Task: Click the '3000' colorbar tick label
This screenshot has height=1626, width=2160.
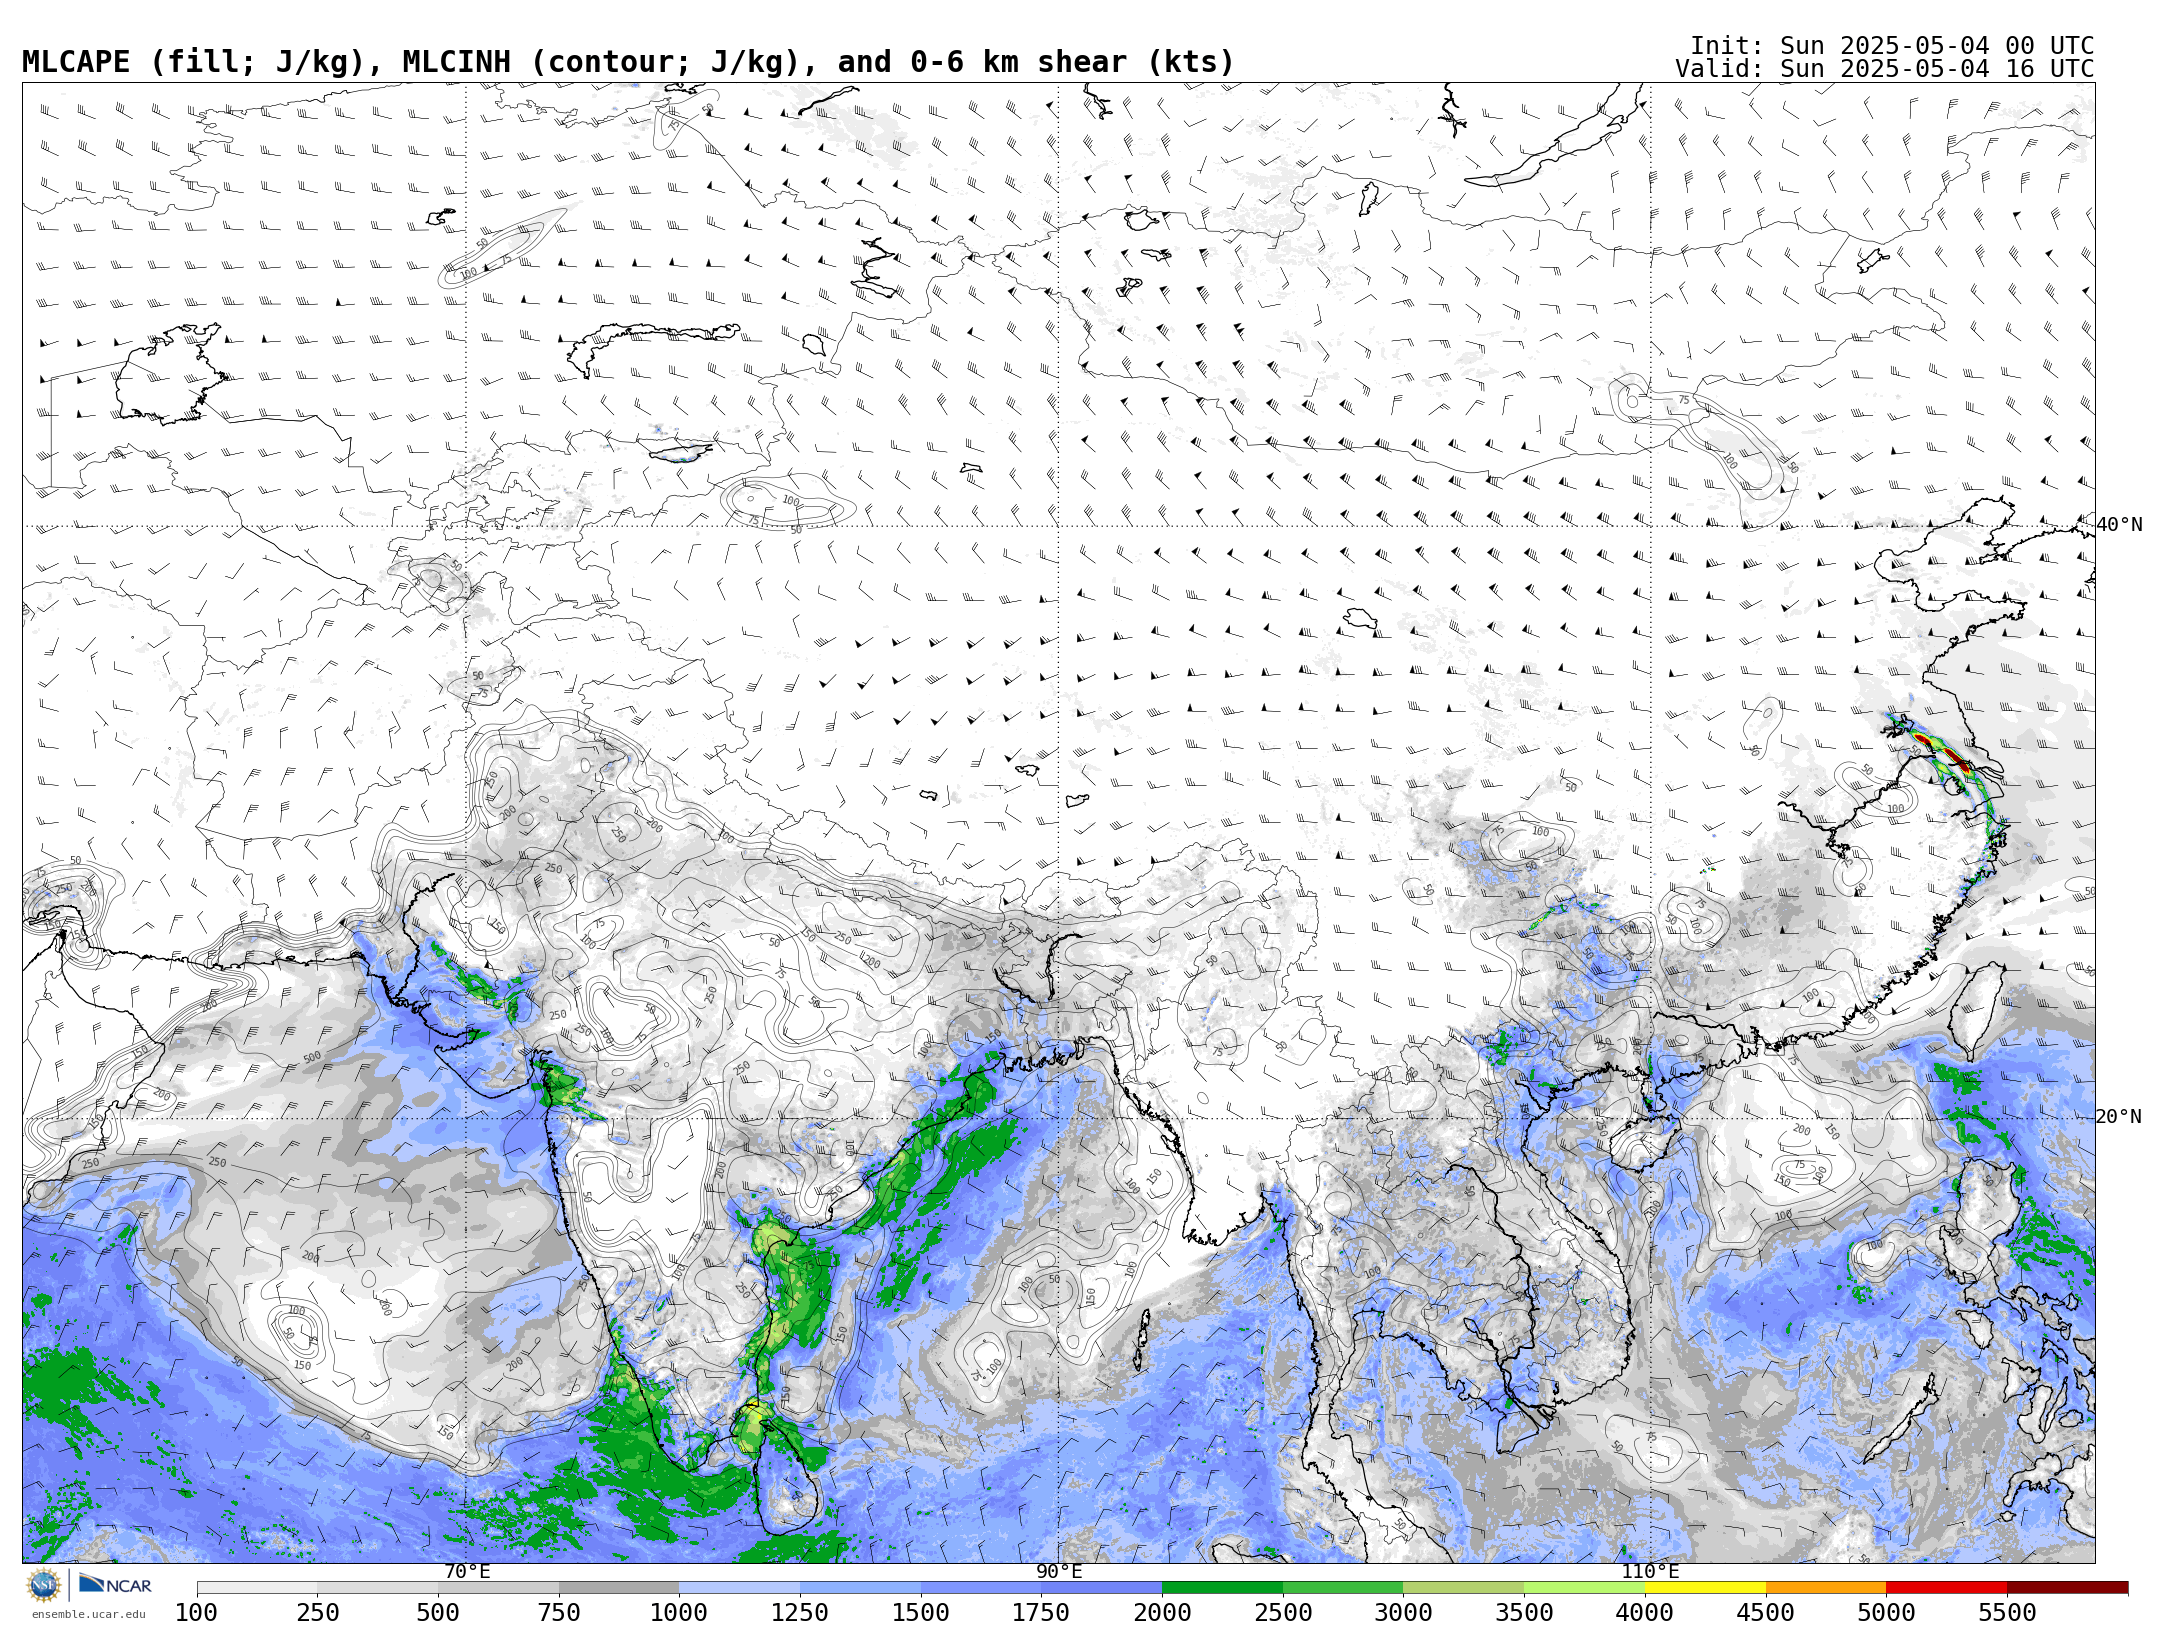Action: coord(1404,1612)
